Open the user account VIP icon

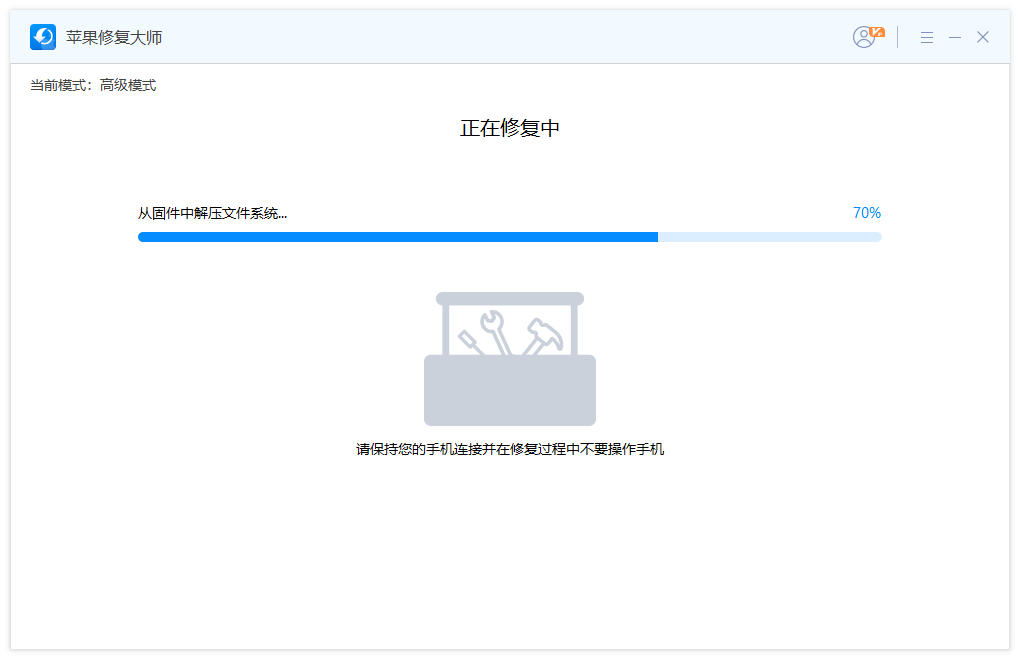(868, 36)
